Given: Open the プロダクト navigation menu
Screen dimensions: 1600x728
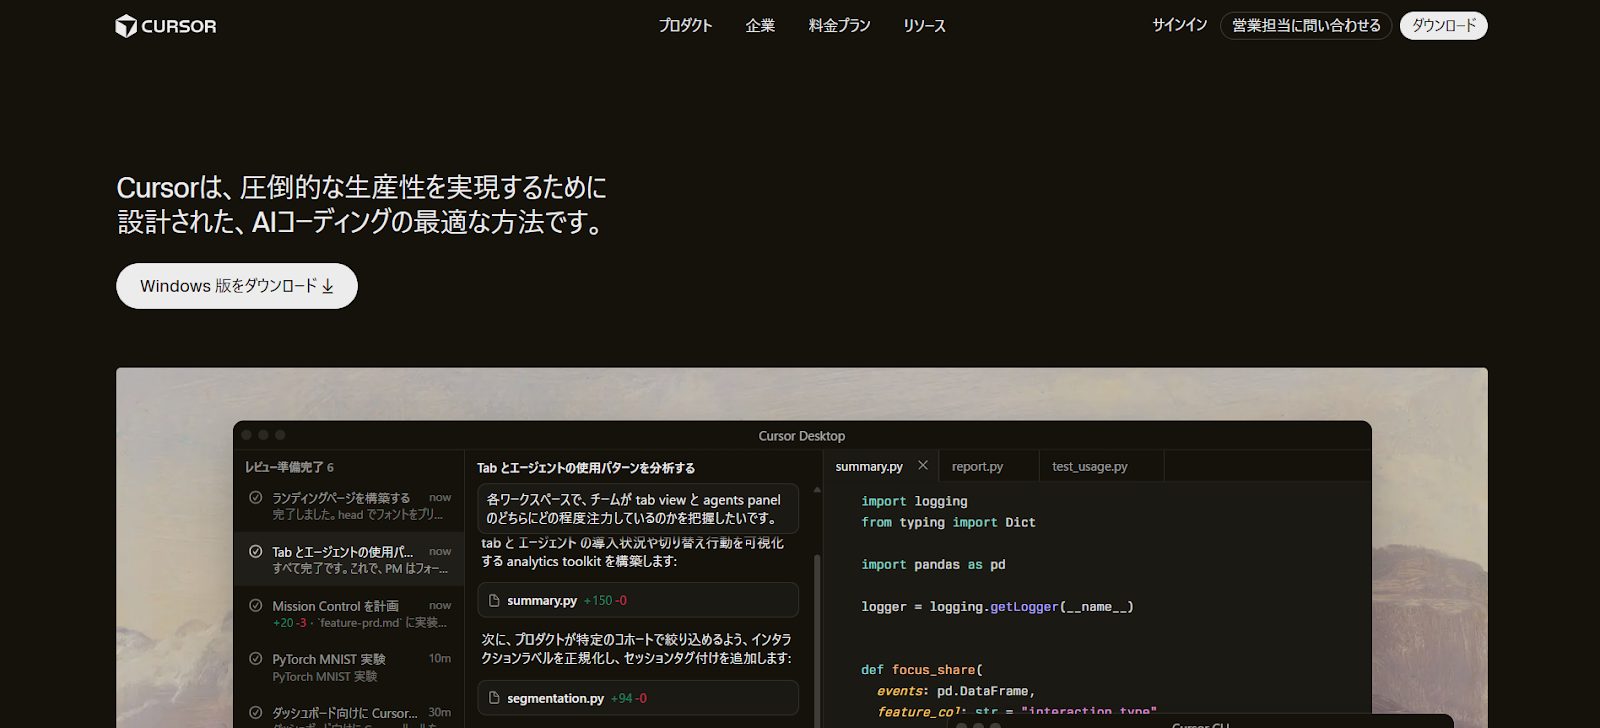Looking at the screenshot, I should [685, 26].
